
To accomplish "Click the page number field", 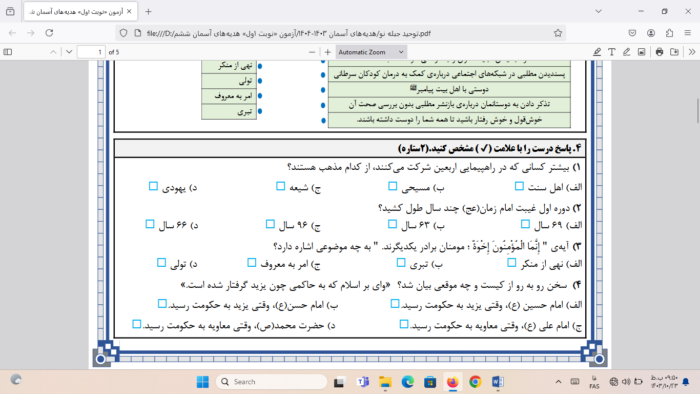I will pos(91,52).
